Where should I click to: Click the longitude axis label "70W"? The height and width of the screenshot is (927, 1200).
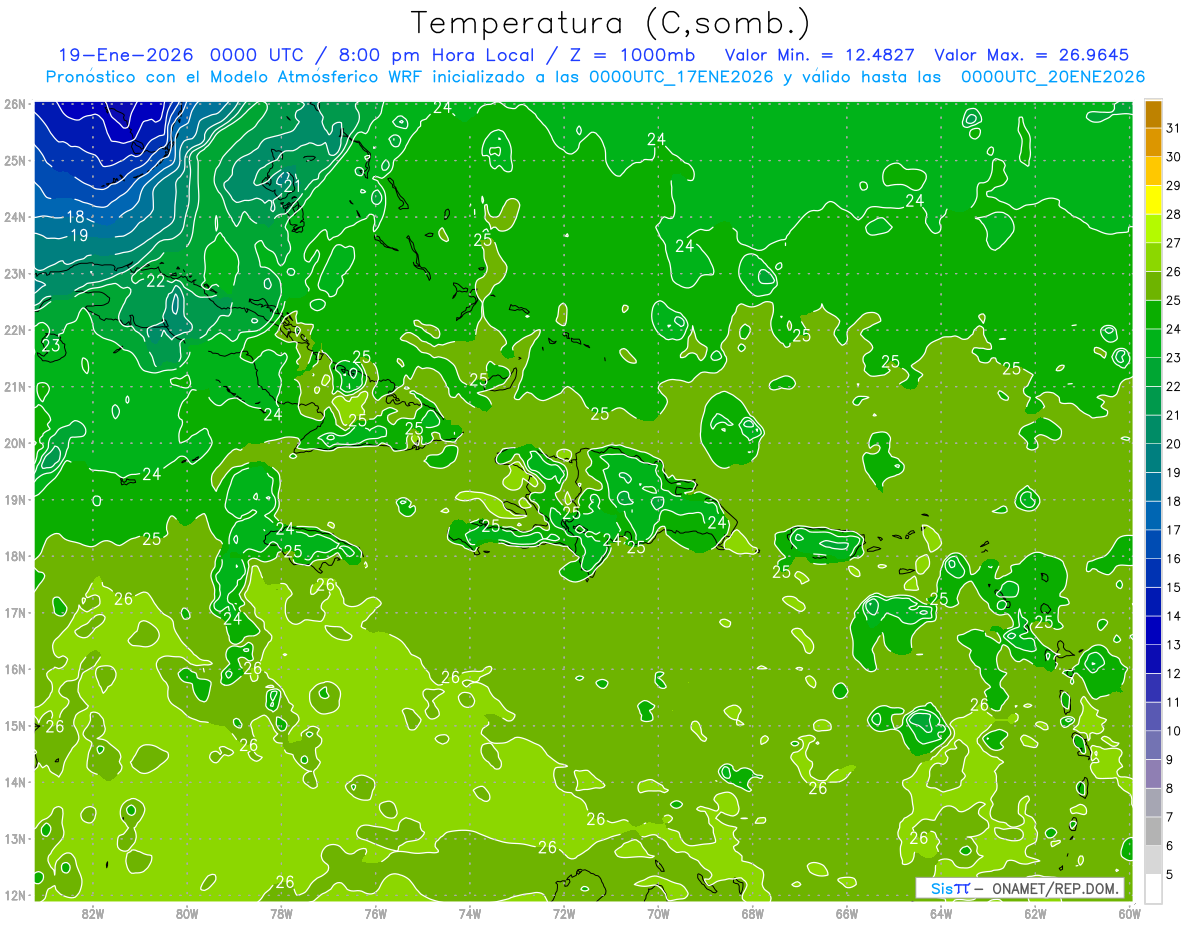(658, 913)
